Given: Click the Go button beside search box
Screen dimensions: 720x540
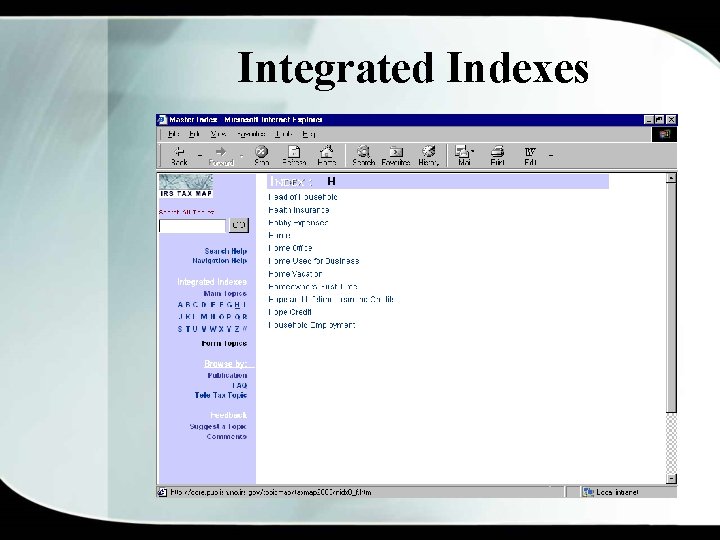Looking at the screenshot, I should [x=239, y=225].
